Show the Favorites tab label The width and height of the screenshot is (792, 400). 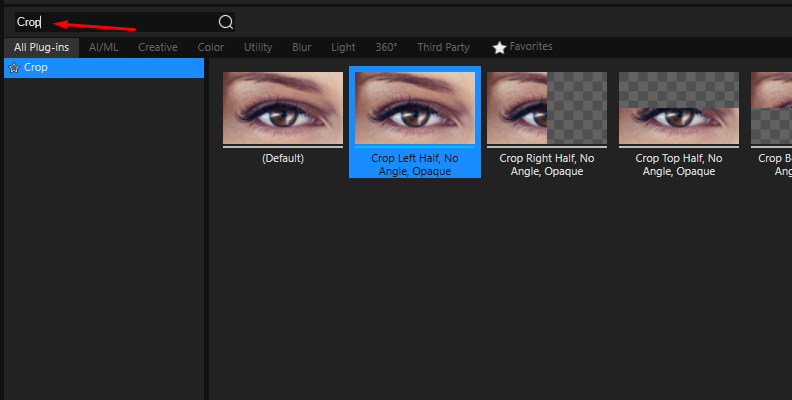531,46
